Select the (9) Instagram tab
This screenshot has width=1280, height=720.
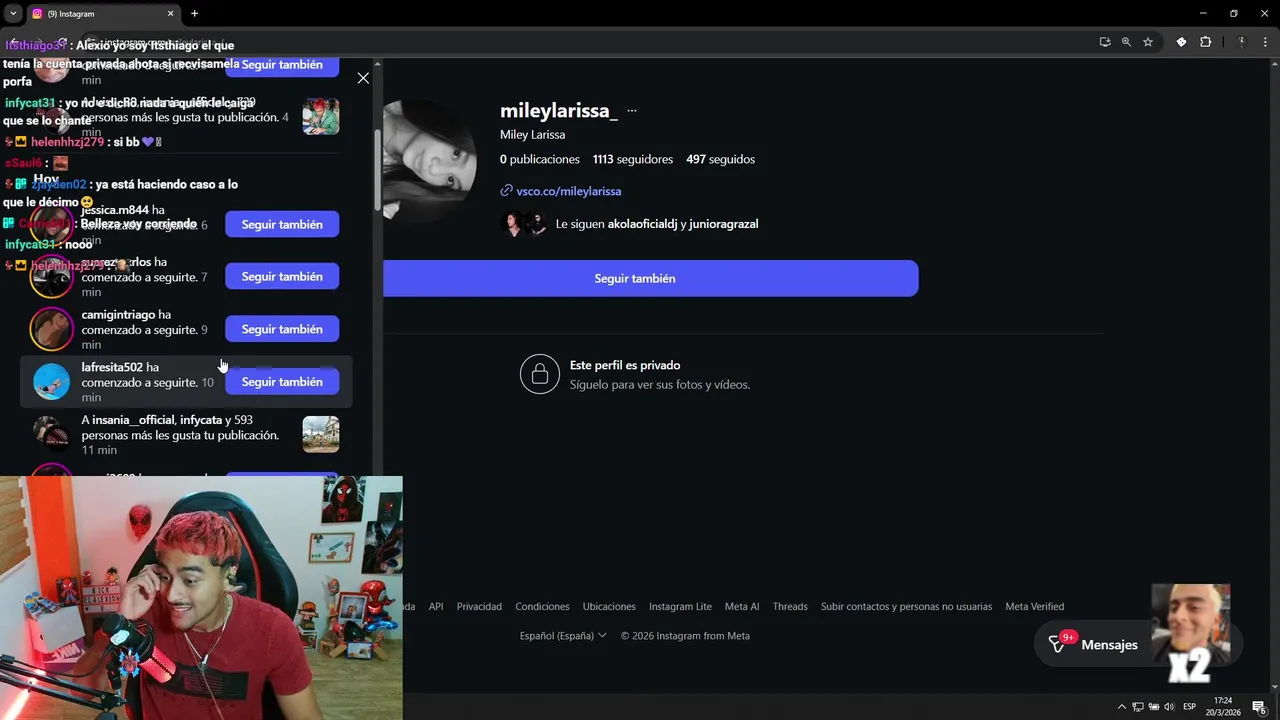102,14
